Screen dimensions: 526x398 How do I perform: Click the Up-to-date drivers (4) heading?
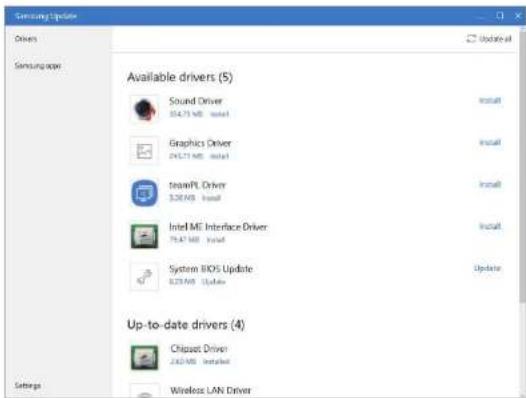[x=186, y=325]
